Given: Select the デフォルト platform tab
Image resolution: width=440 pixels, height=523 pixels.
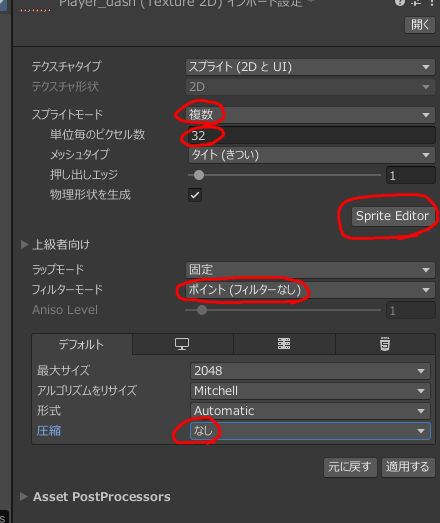Looking at the screenshot, I should (82, 344).
